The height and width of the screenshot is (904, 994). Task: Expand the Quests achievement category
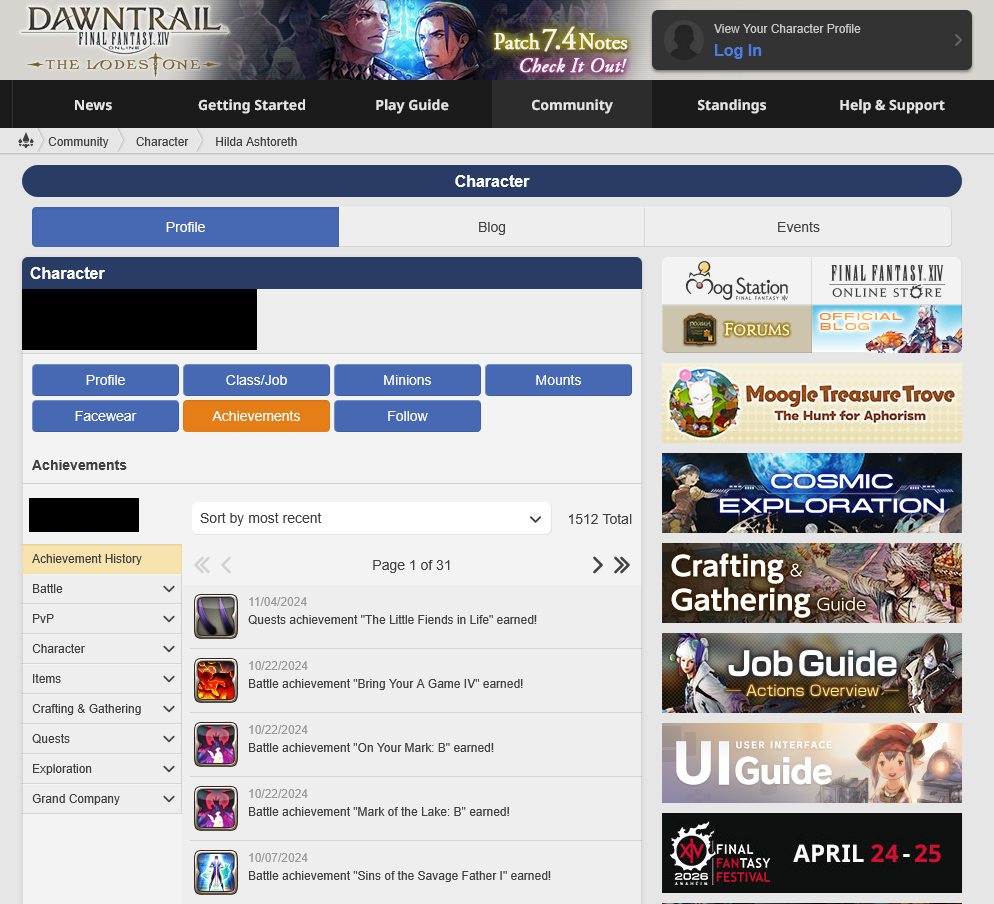click(x=101, y=739)
